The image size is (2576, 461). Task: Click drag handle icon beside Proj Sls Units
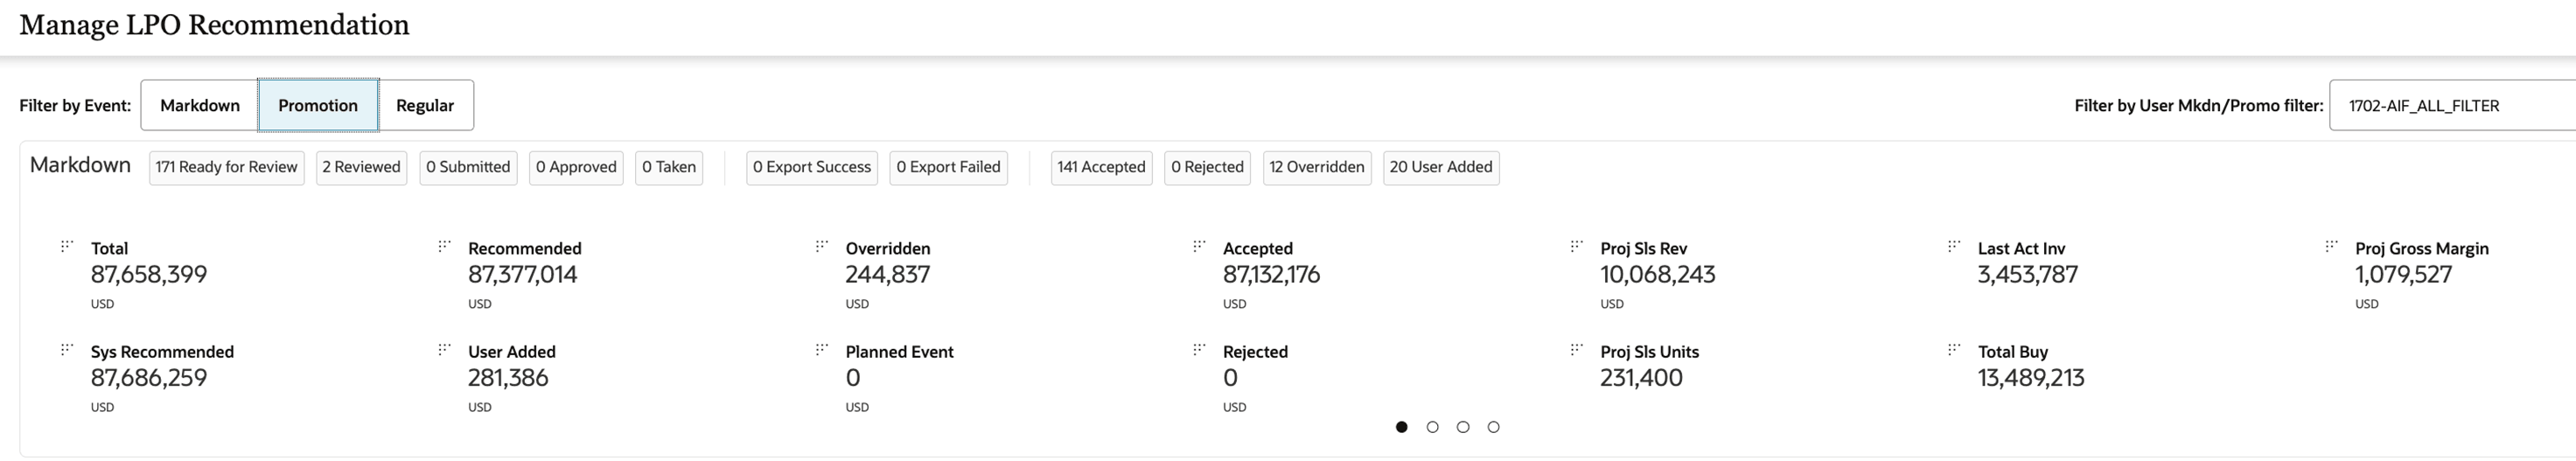pyautogui.click(x=1576, y=350)
